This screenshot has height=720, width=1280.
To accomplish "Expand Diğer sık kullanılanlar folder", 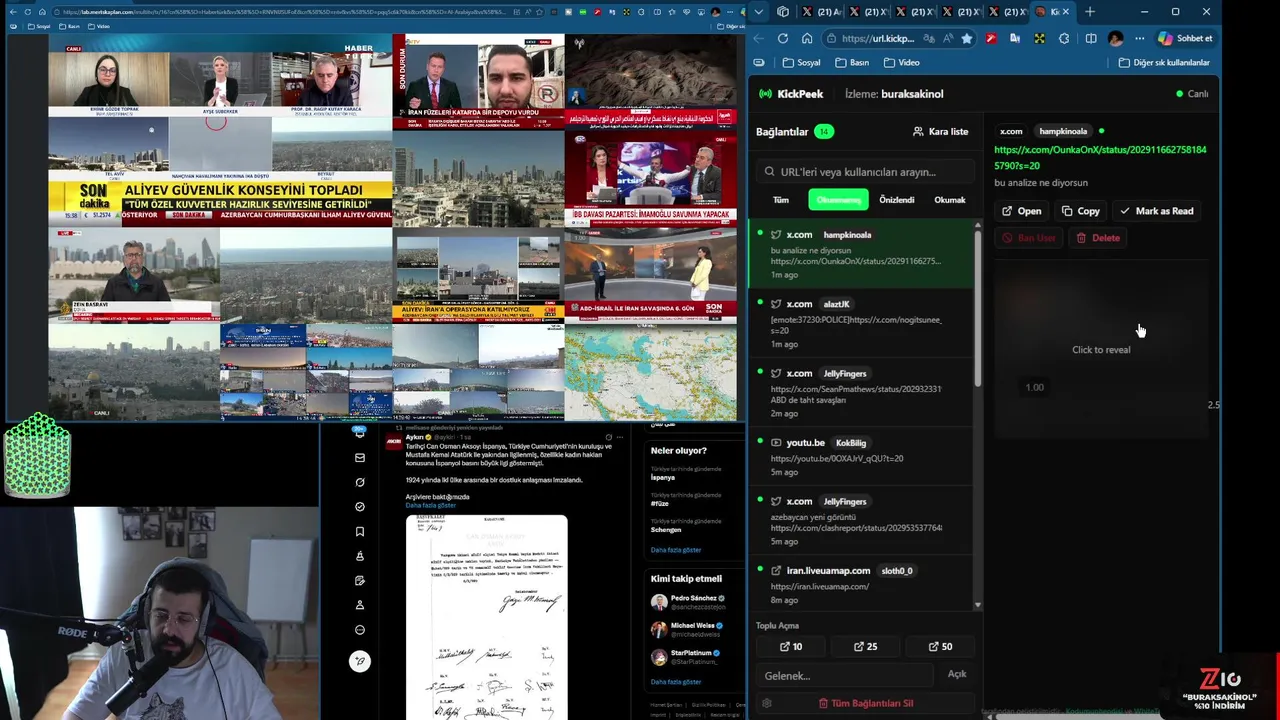I will [x=1163, y=62].
